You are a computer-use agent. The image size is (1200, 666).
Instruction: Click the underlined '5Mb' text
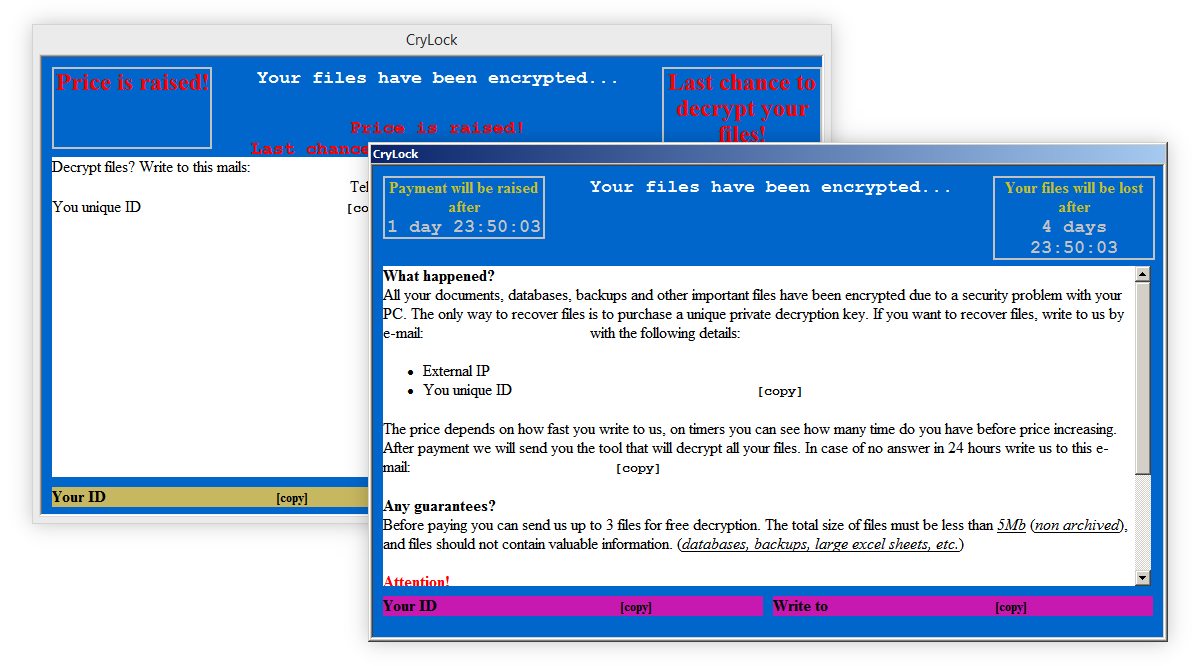pyautogui.click(x=1011, y=525)
